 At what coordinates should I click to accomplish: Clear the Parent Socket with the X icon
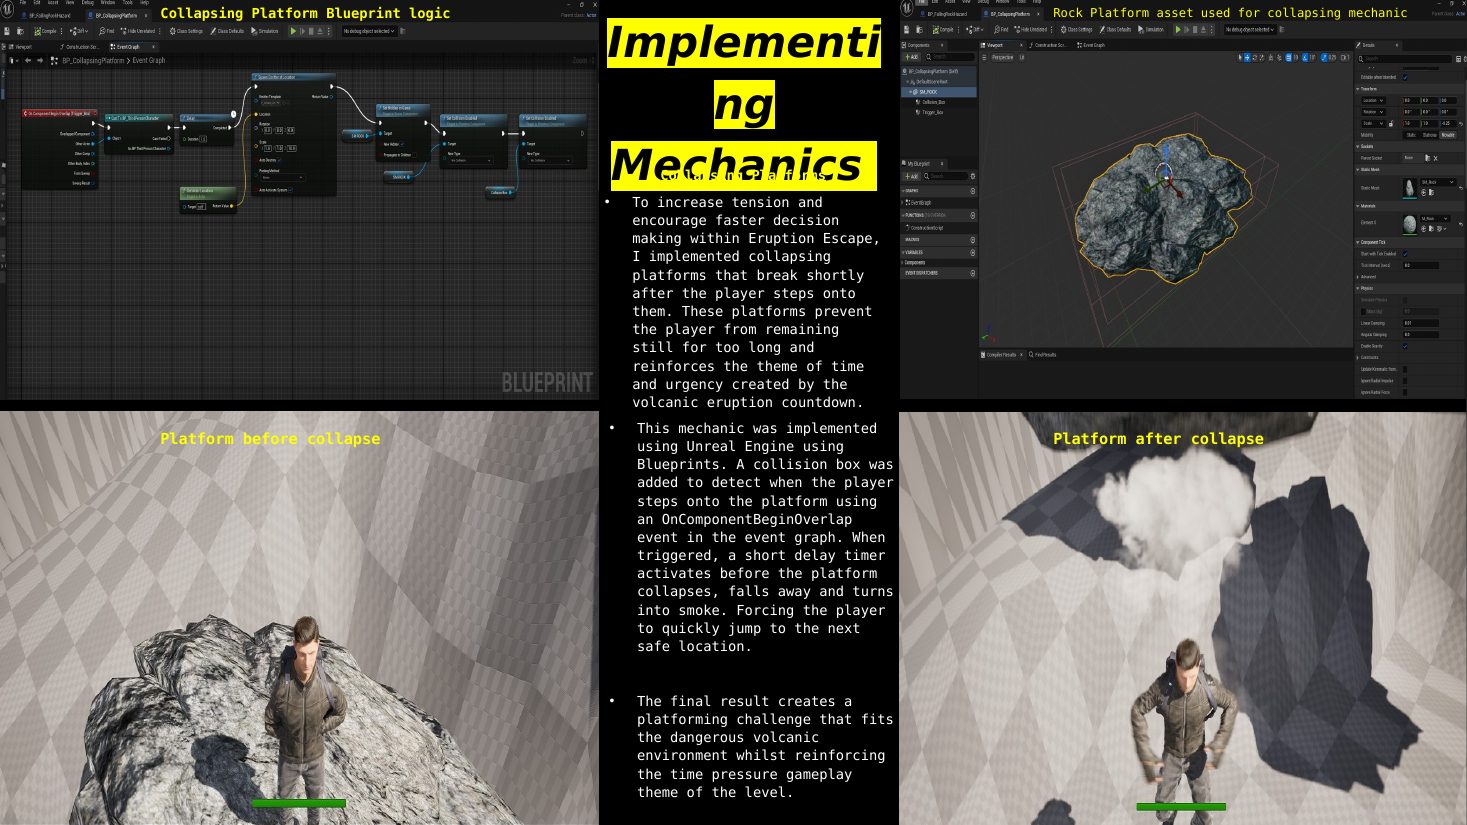coord(1435,158)
